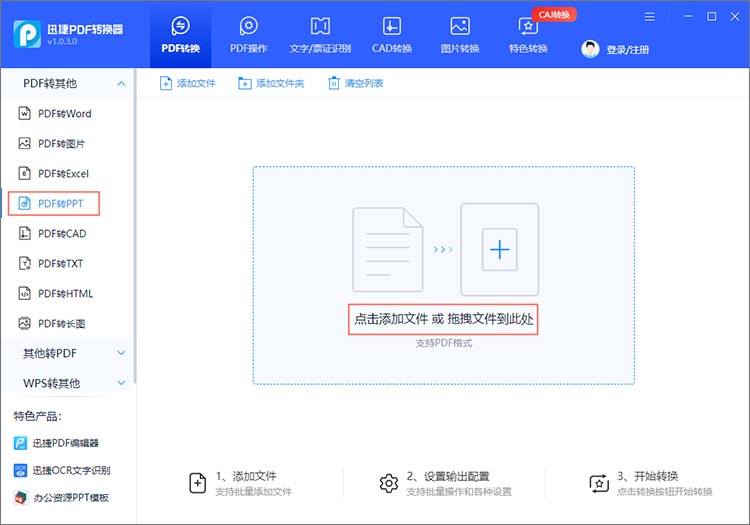
Task: Click 添加文件 toolbar button
Action: click(x=188, y=83)
